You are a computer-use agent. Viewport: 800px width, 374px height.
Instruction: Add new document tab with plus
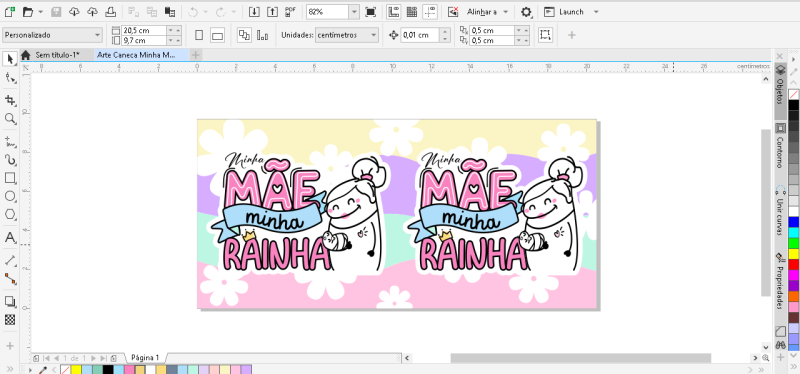pyautogui.click(x=196, y=55)
